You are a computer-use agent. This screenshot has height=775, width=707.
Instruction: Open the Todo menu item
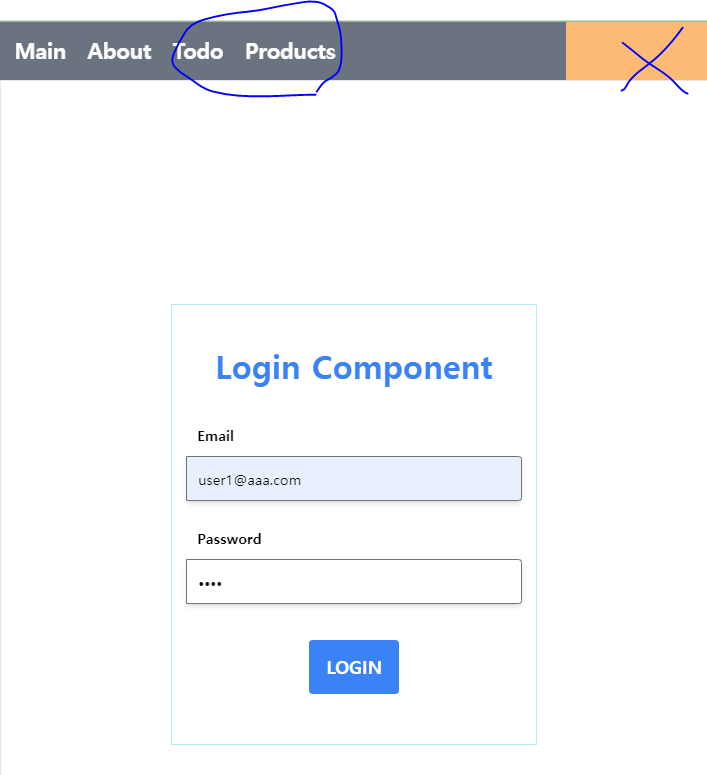pyautogui.click(x=198, y=51)
